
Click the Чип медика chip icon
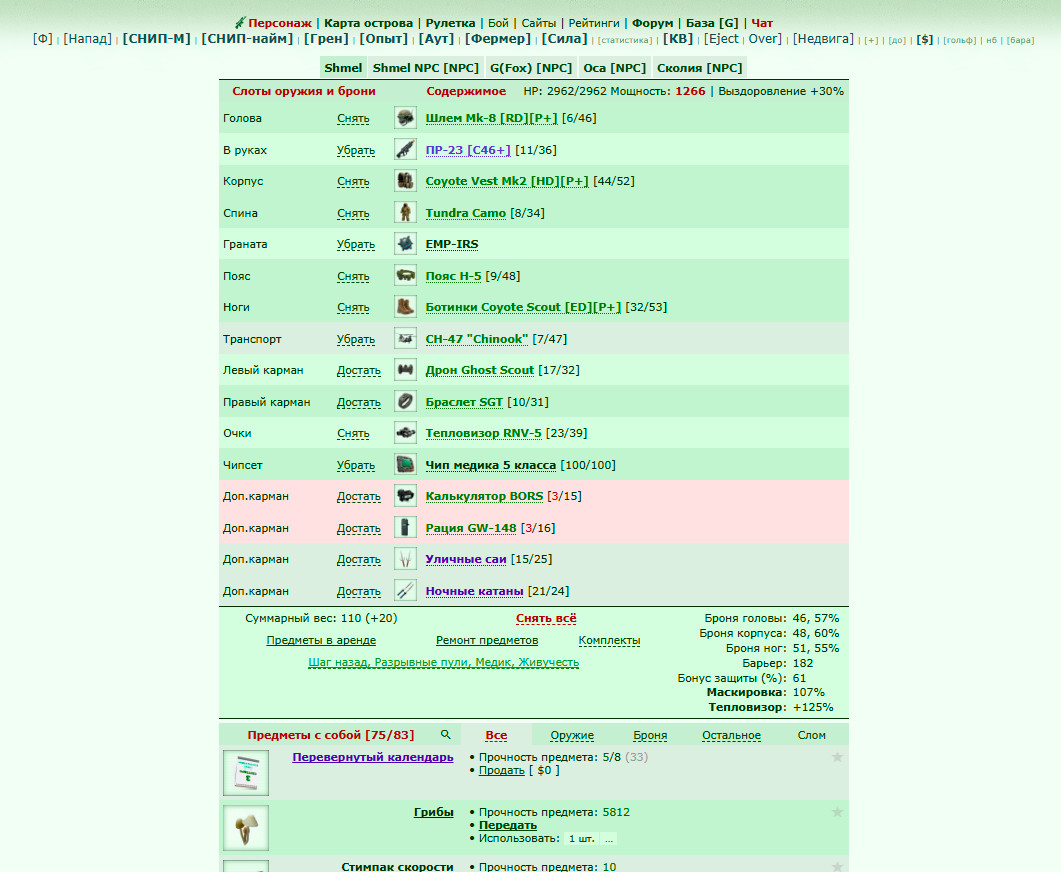pyautogui.click(x=405, y=465)
